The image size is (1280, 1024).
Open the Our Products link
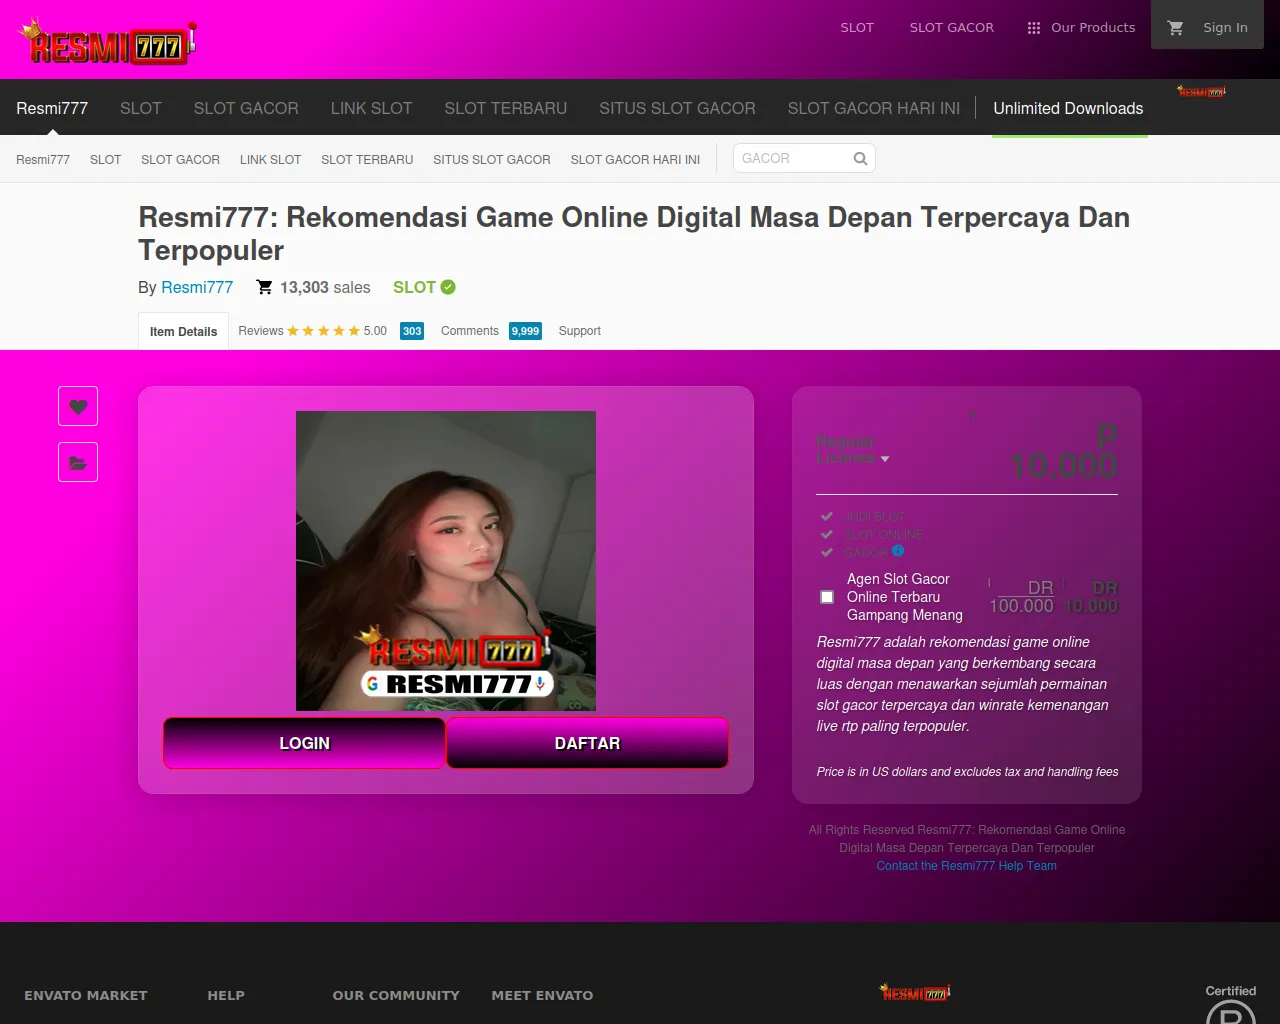coord(1093,28)
